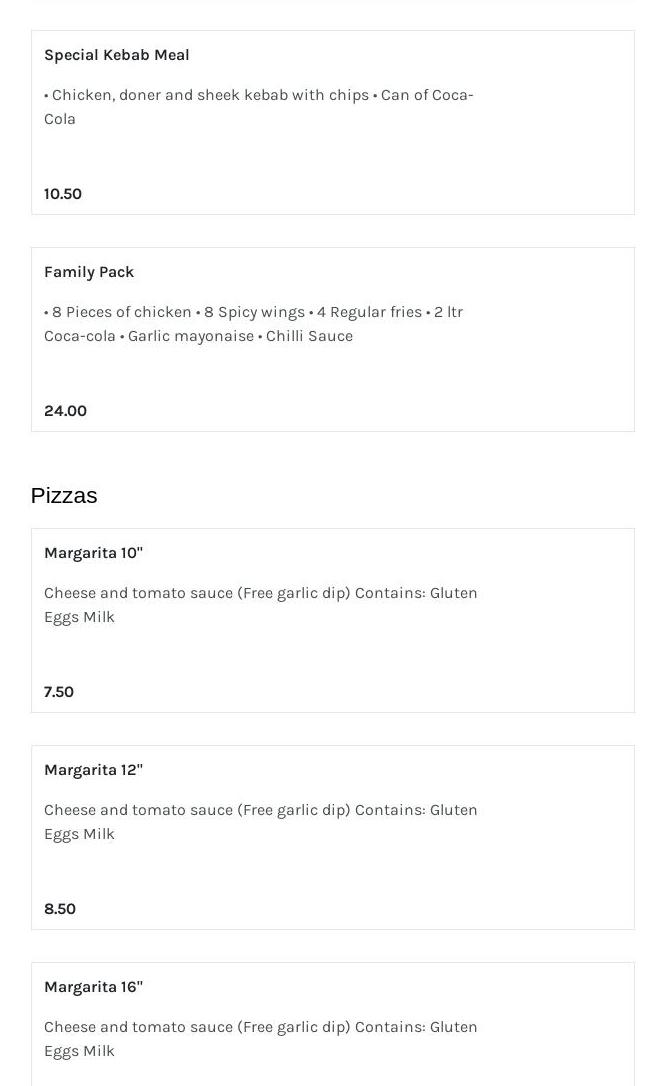665x1086 pixels.
Task: Open the Family Pack item title
Action: 89,272
